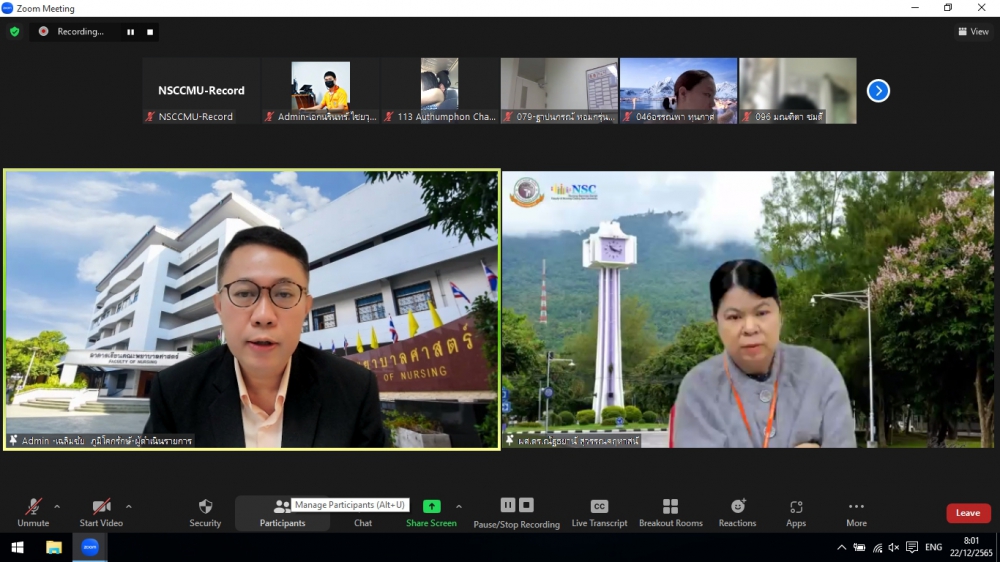This screenshot has width=1000, height=562.
Task: Show next participants with blue arrow
Action: click(x=878, y=91)
